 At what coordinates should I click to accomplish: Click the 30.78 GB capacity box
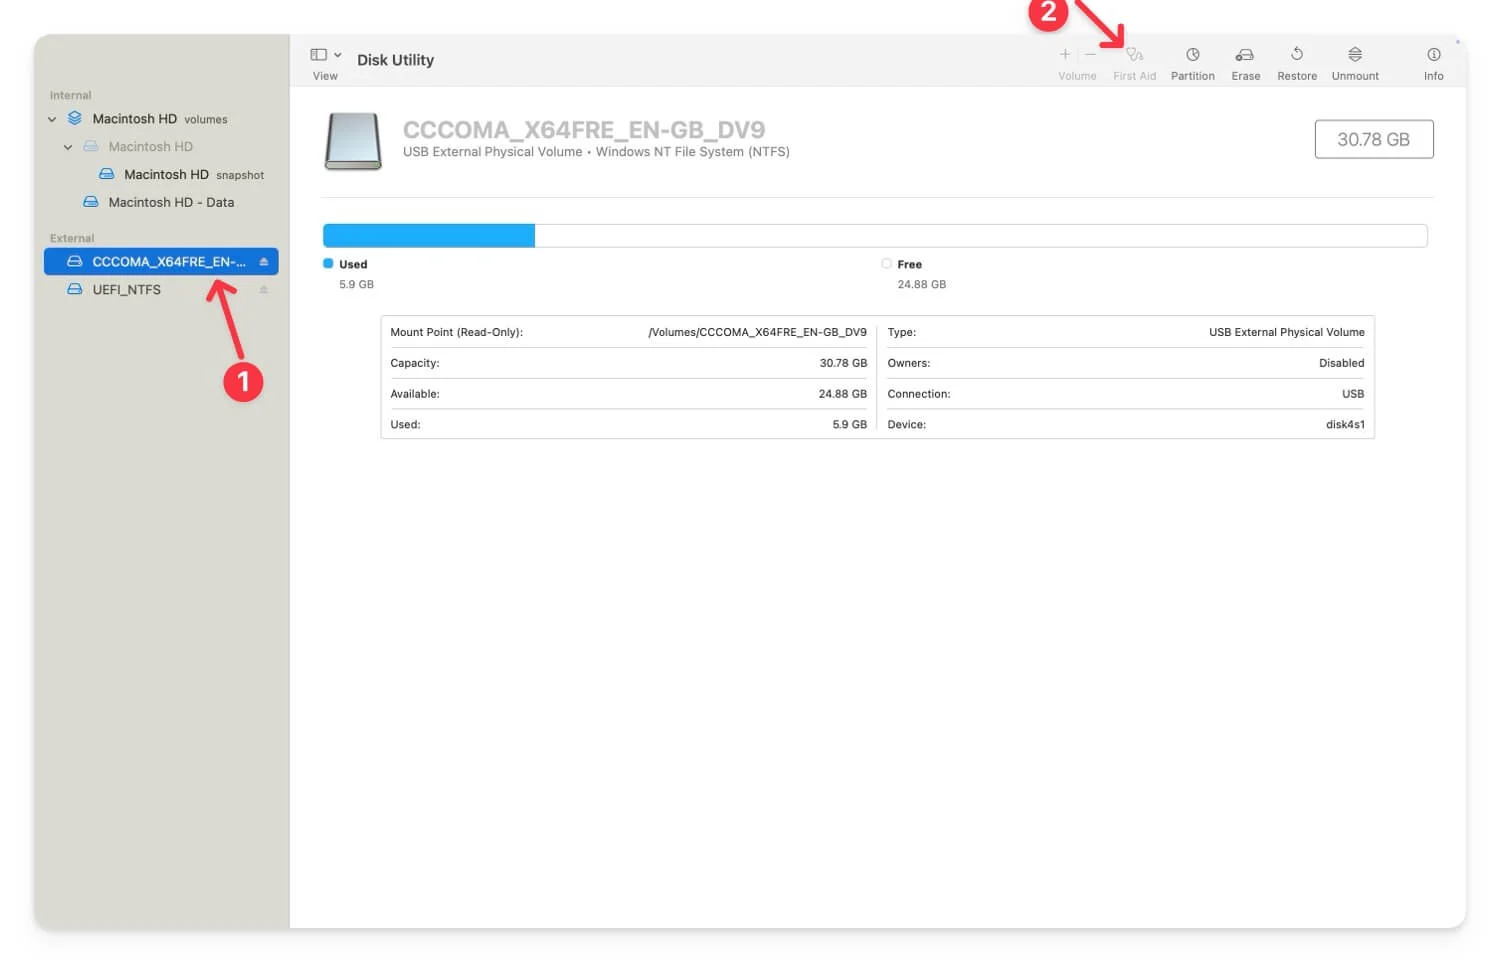(1374, 139)
